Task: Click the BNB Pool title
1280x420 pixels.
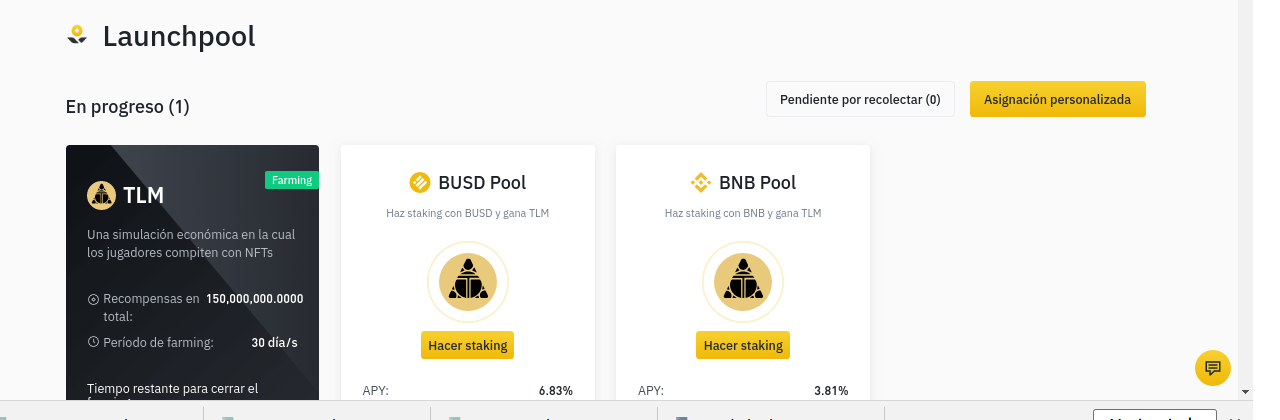Action: point(758,182)
